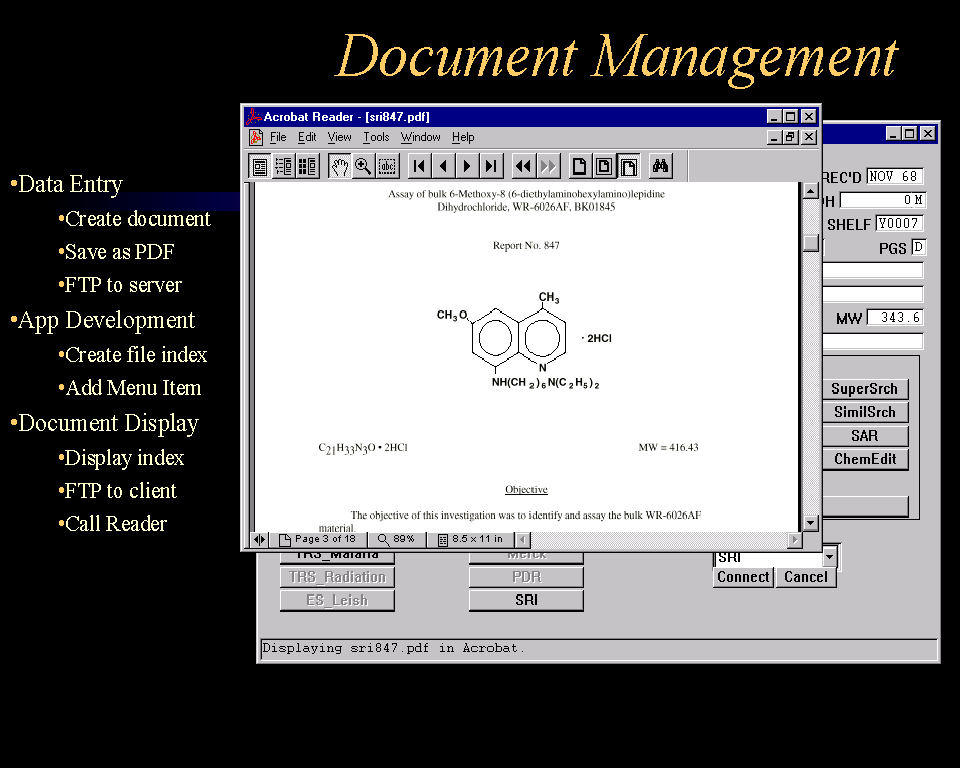
Task: Expand the SRI combo box dropdown
Action: [x=829, y=558]
